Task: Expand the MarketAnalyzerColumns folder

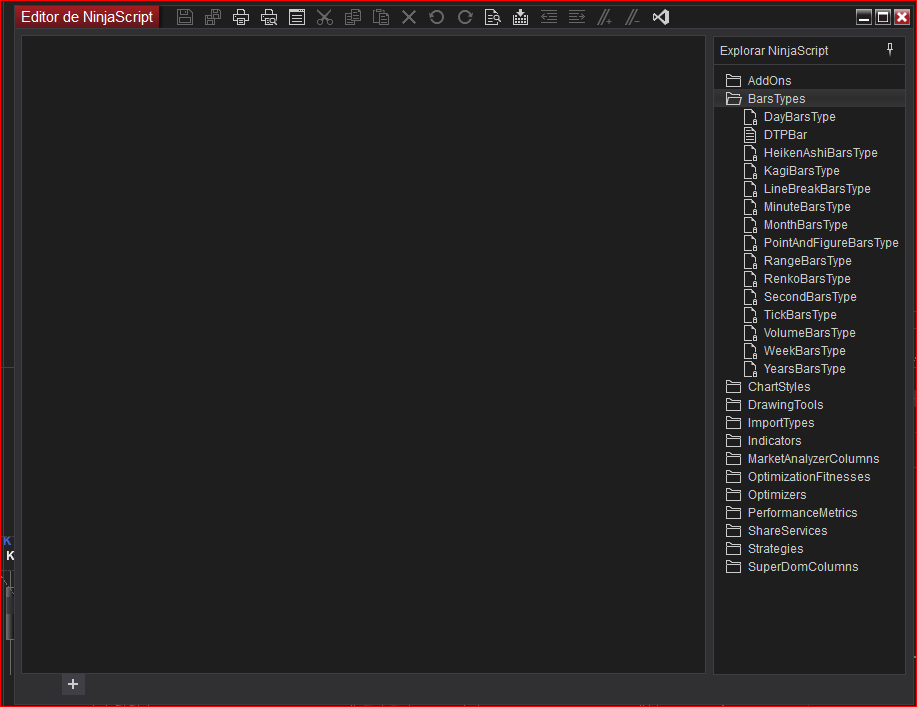Action: (802, 459)
